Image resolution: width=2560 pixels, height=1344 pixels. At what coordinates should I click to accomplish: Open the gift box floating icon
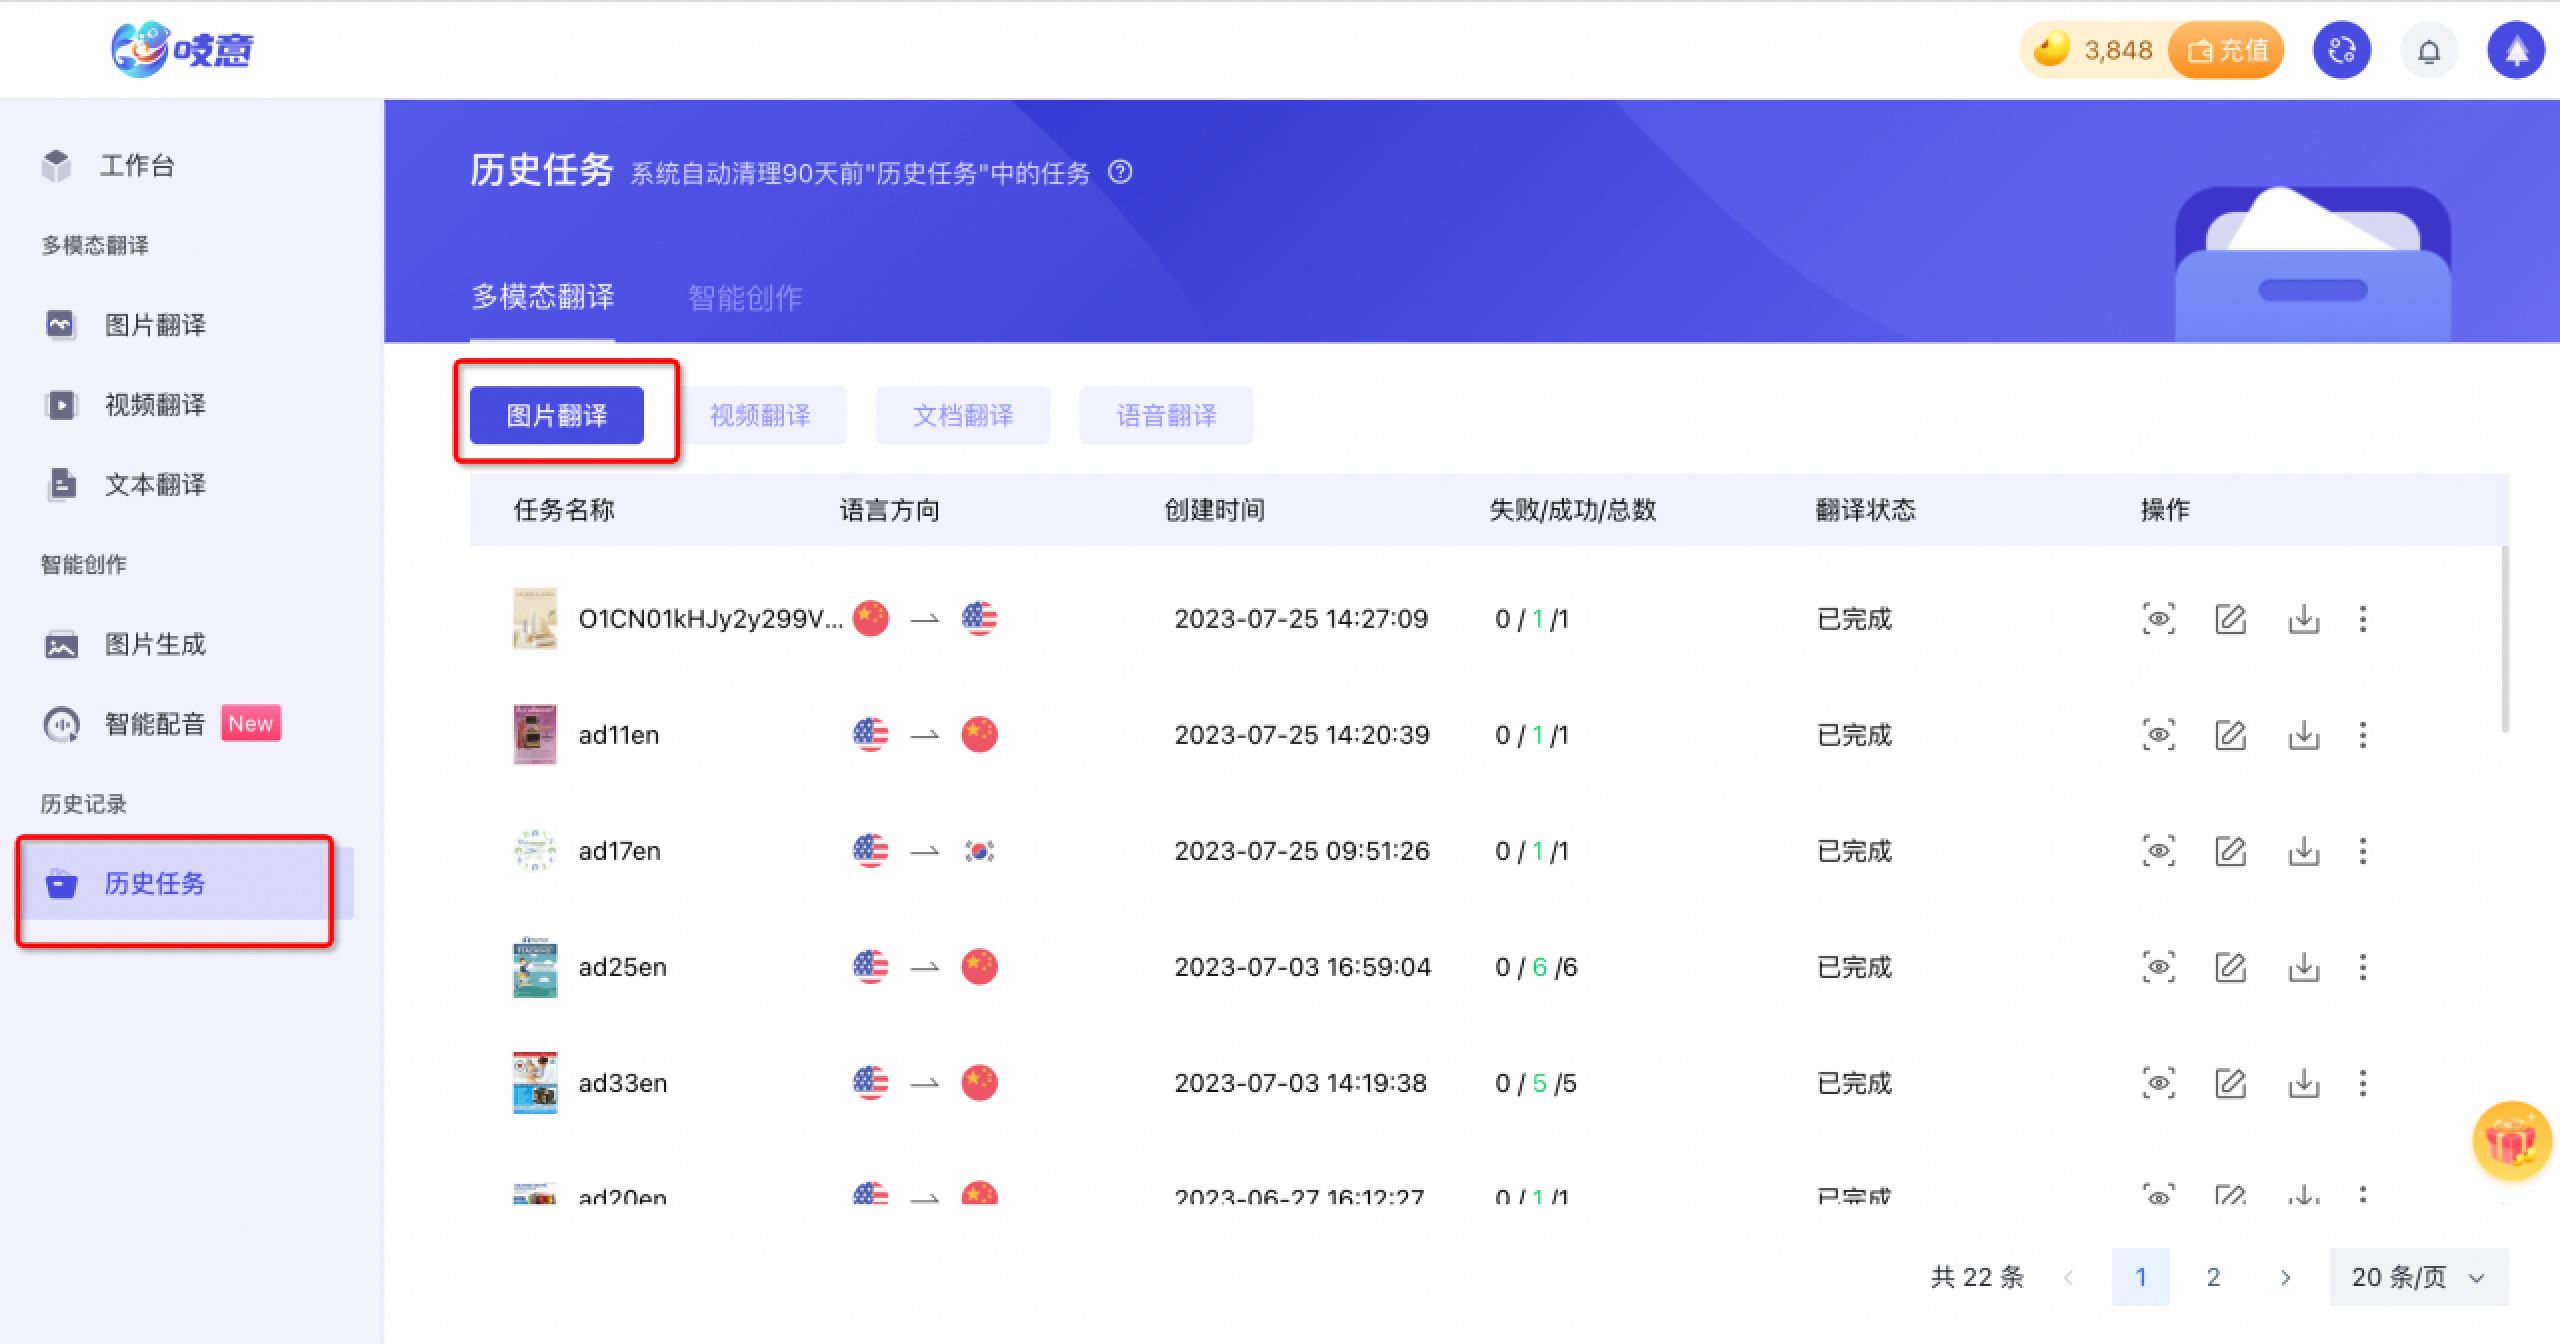(2511, 1141)
